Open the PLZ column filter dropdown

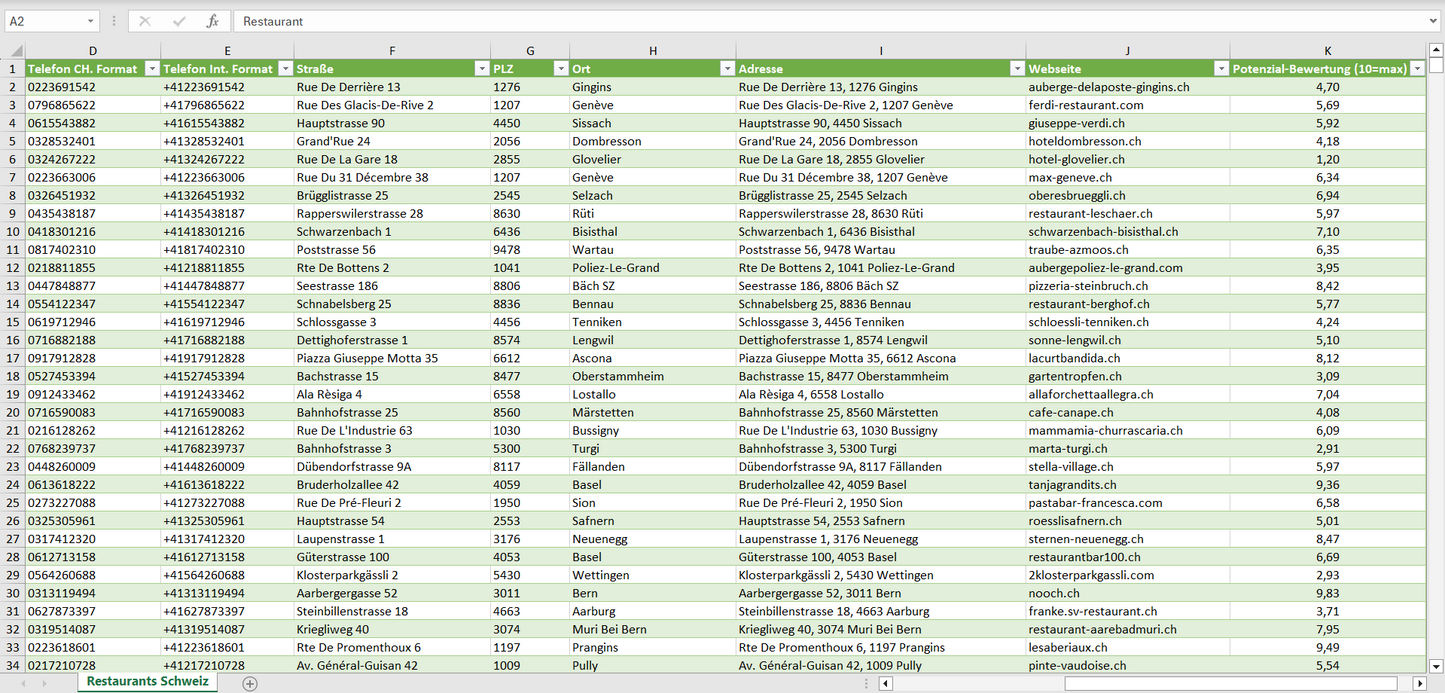[x=559, y=69]
